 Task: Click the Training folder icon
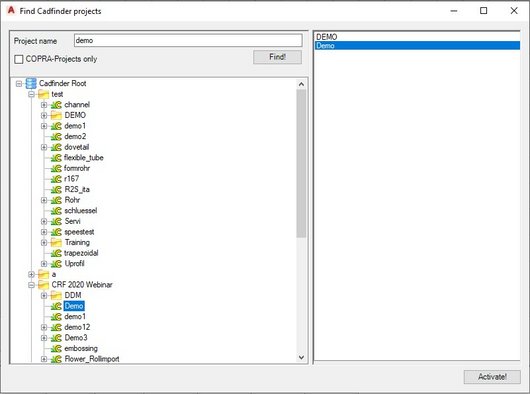click(56, 242)
